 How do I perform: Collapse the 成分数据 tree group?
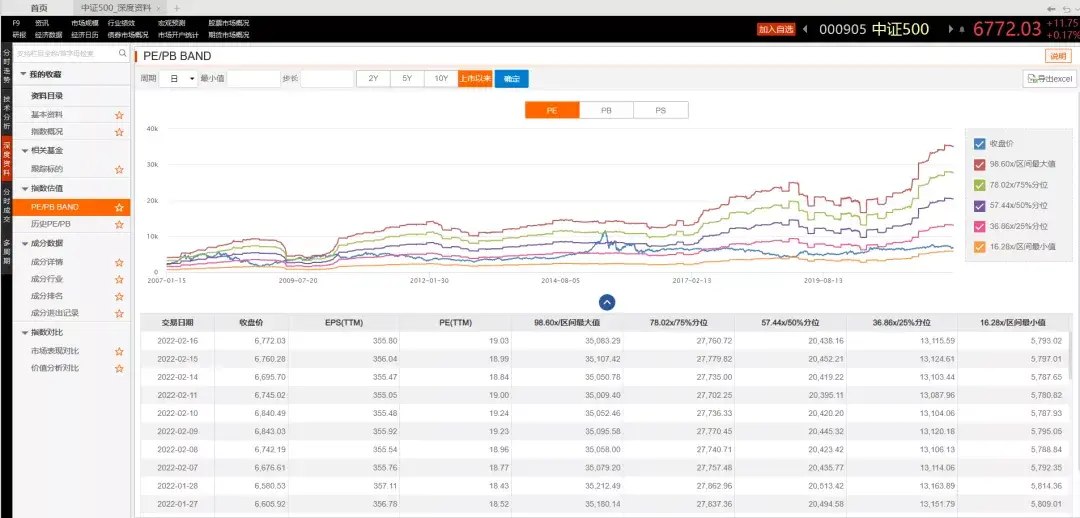(x=23, y=243)
